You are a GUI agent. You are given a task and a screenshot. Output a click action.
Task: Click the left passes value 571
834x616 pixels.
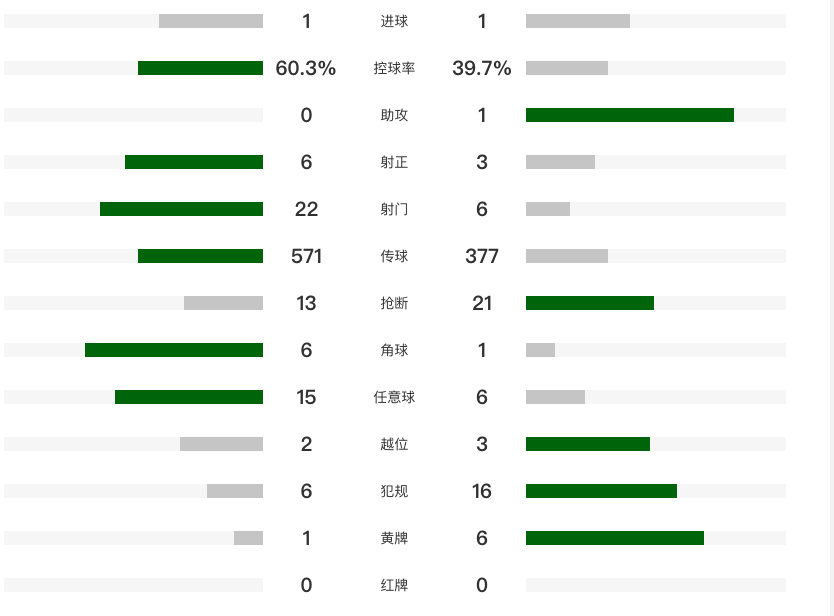[x=306, y=256]
